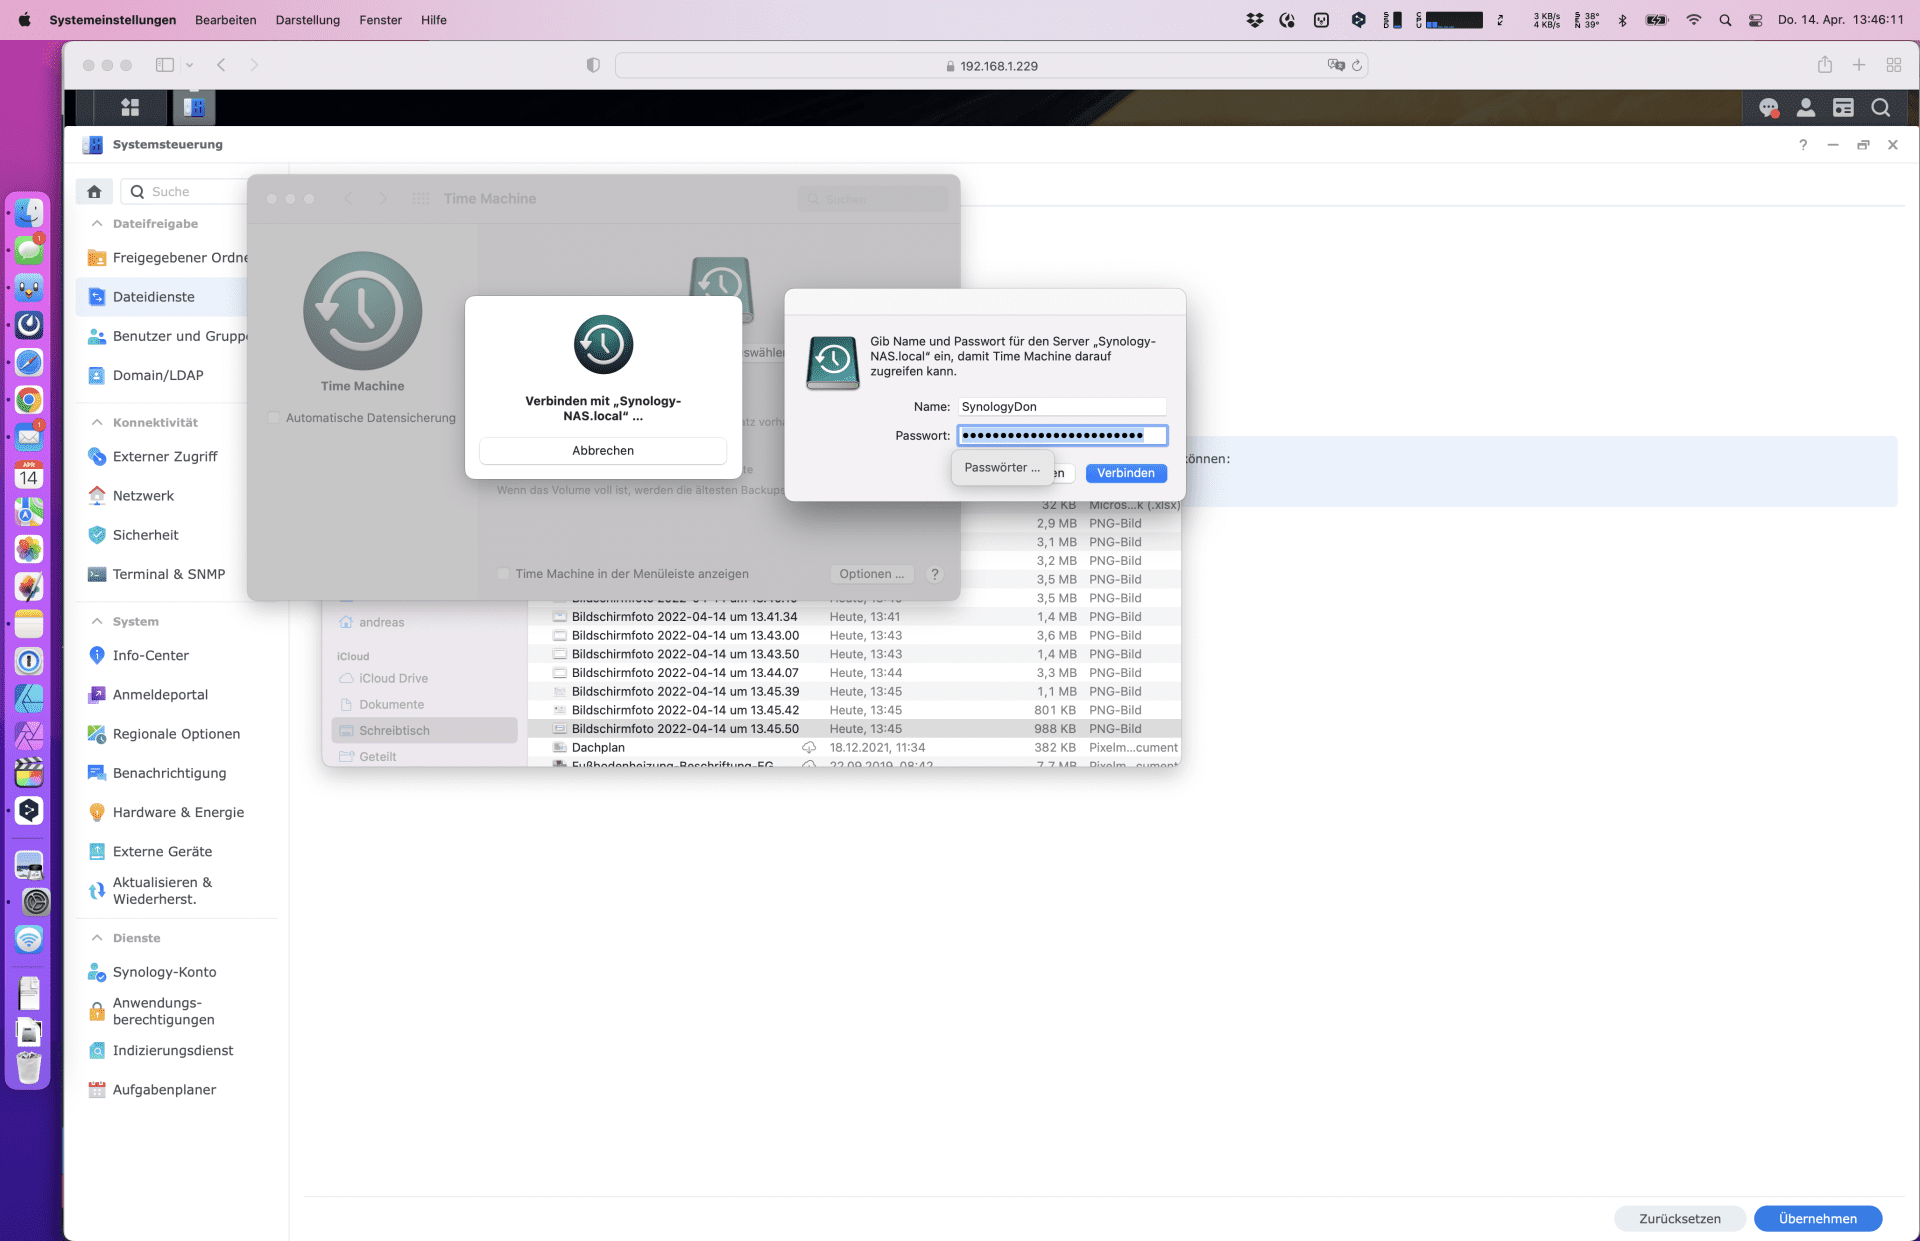Select Schreibtisch in Finder sidebar
This screenshot has width=1920, height=1241.
point(424,731)
